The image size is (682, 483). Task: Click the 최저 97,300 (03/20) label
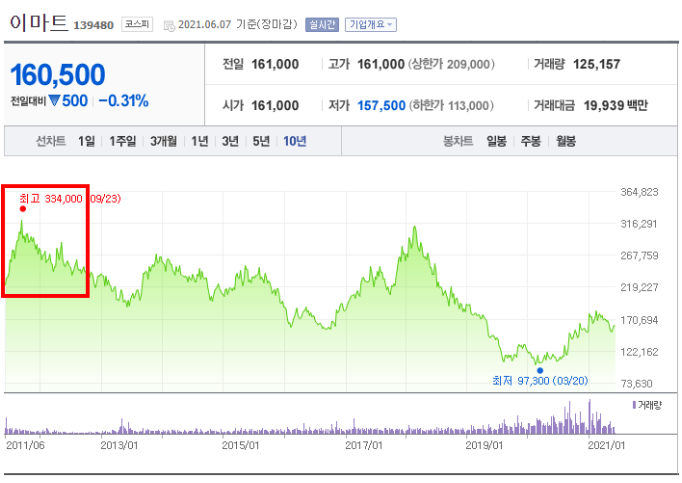click(x=540, y=381)
